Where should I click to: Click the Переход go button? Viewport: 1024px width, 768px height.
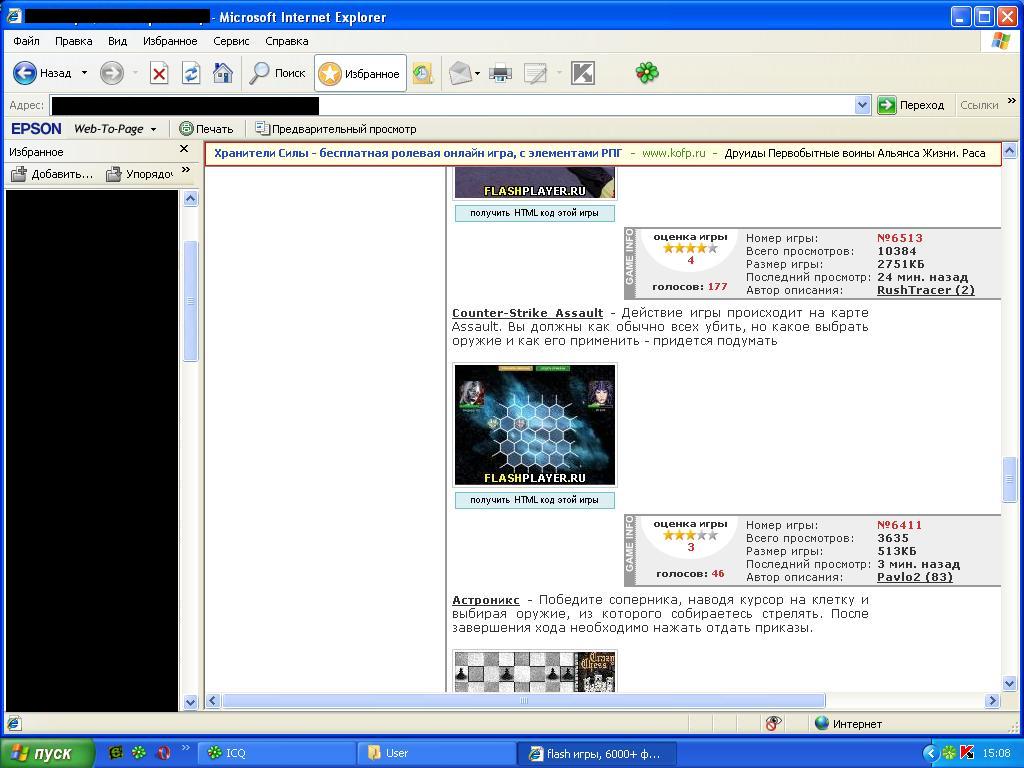[x=911, y=105]
